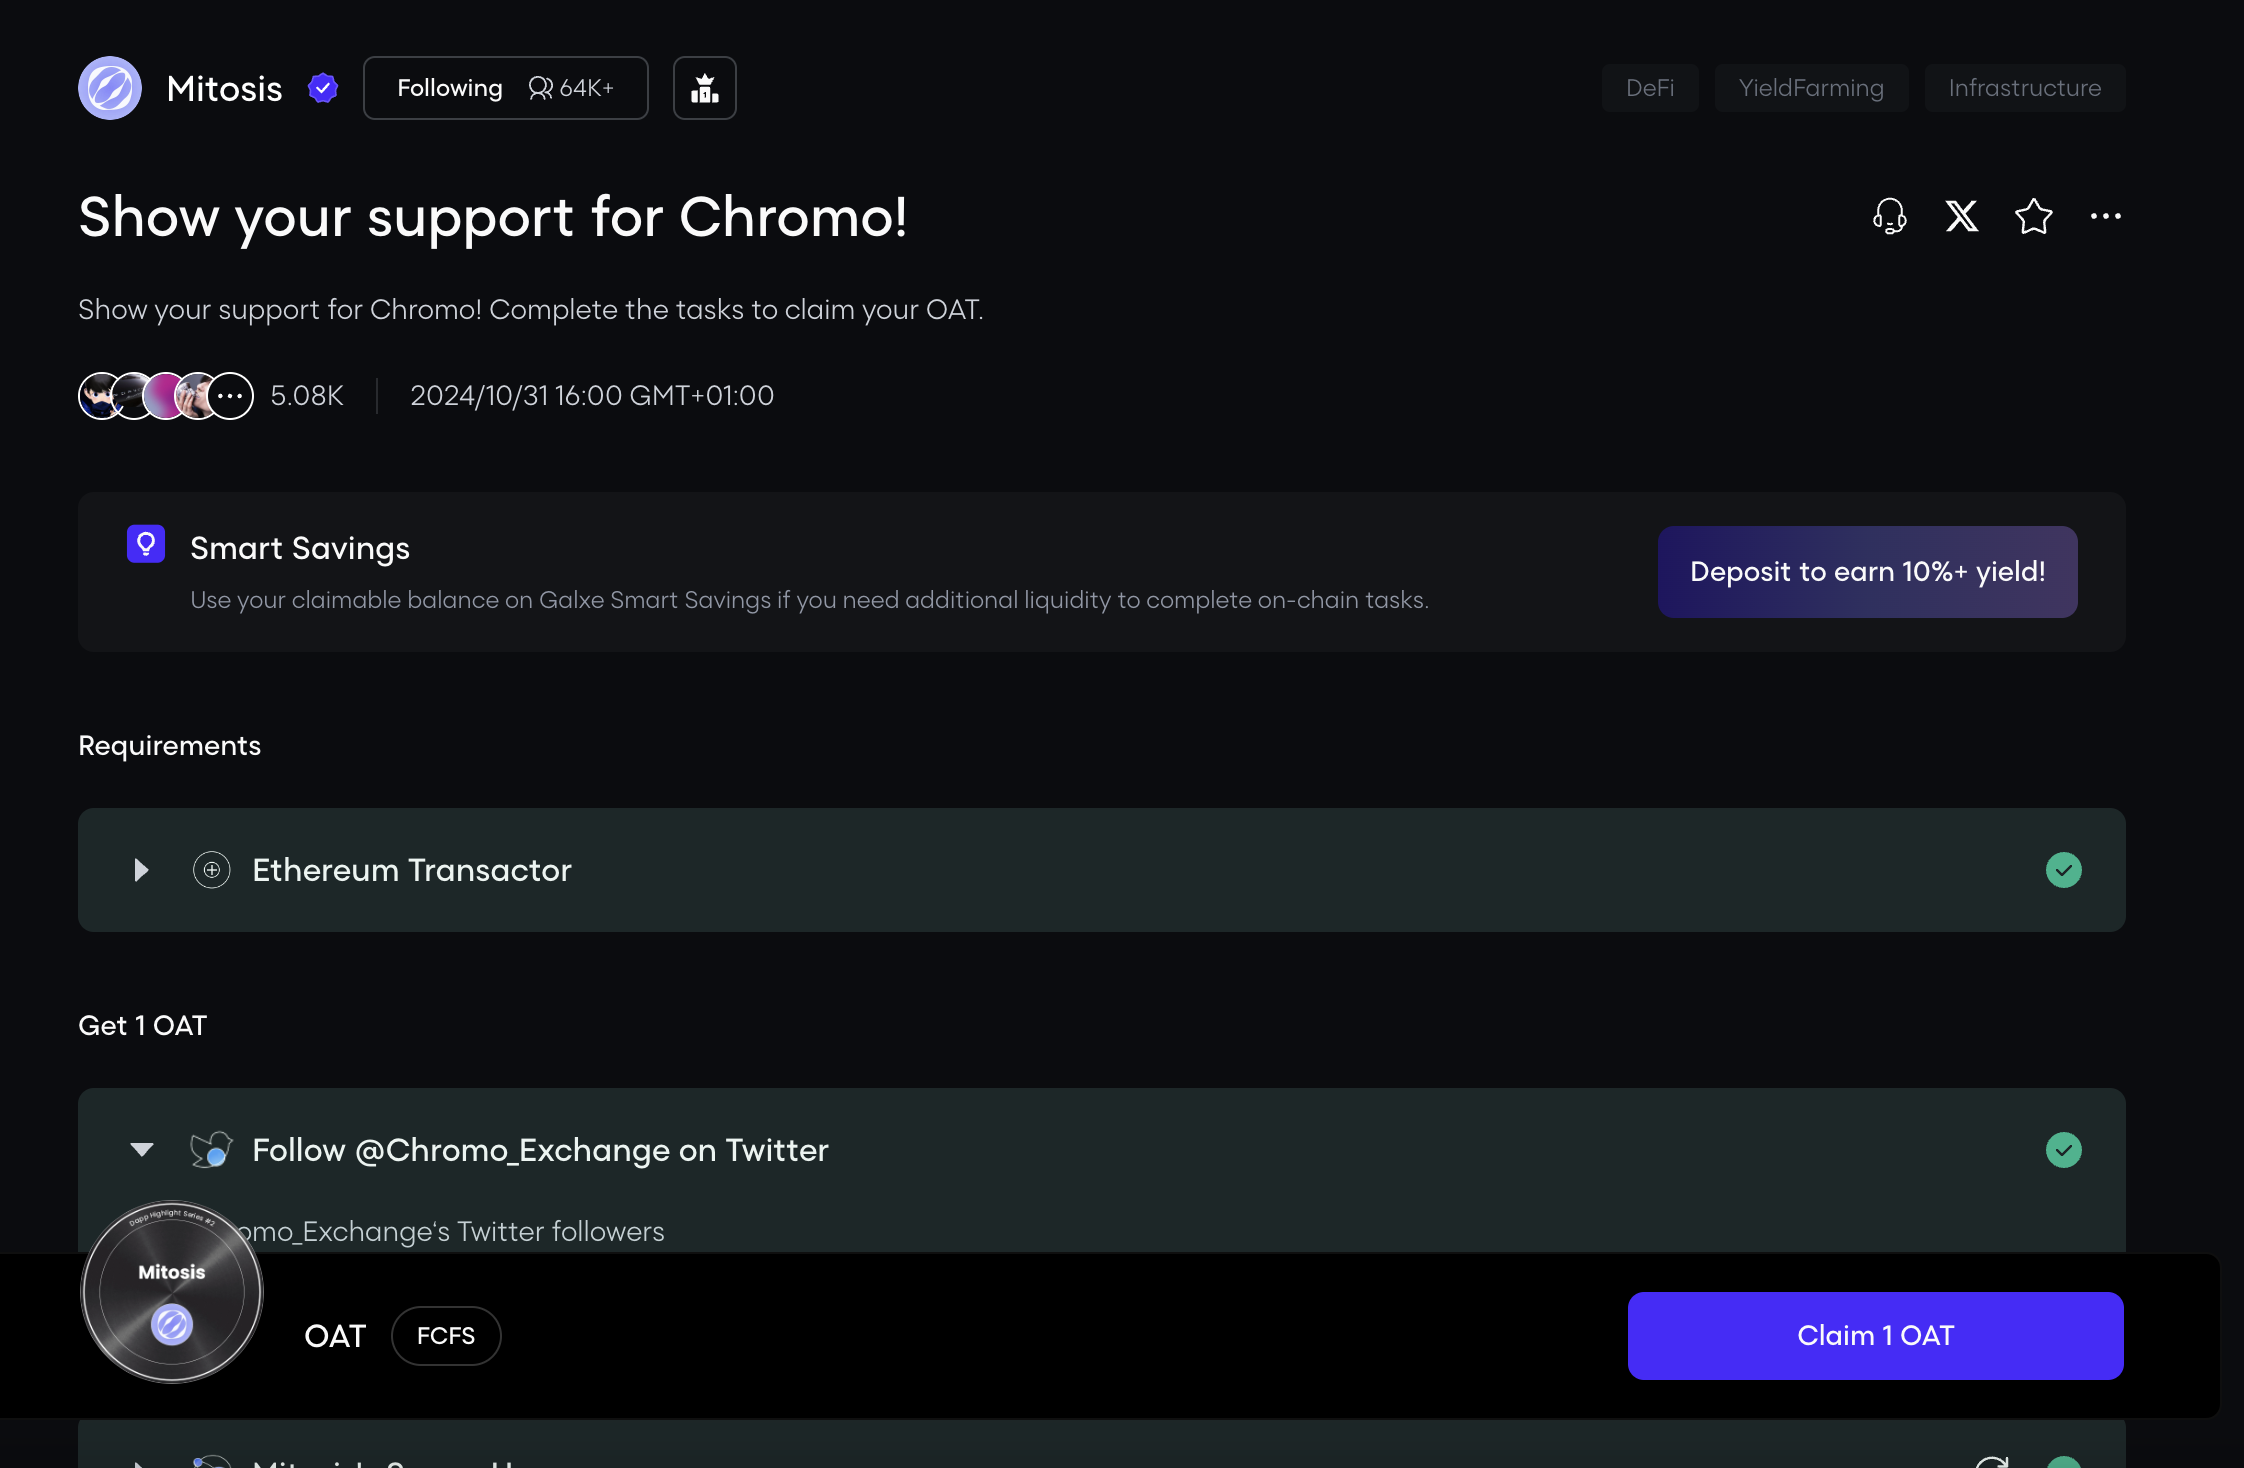Open the Mitosis OAT badge thumbnail
Image resolution: width=2244 pixels, height=1468 pixels.
(172, 1292)
